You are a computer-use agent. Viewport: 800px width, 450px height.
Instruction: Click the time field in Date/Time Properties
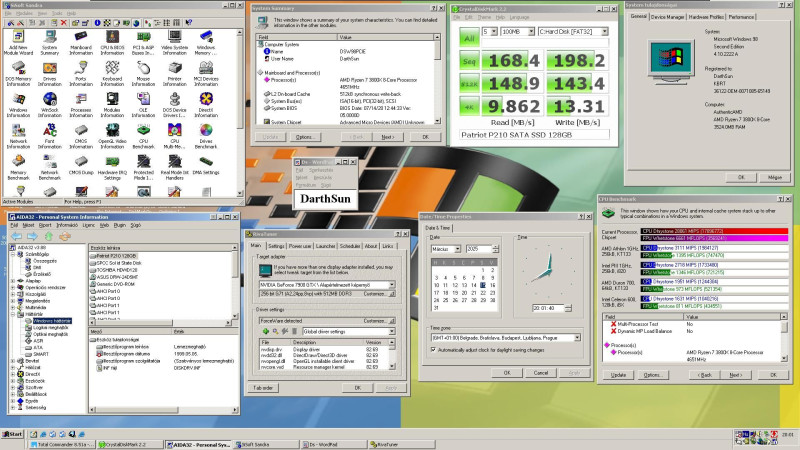[548, 308]
